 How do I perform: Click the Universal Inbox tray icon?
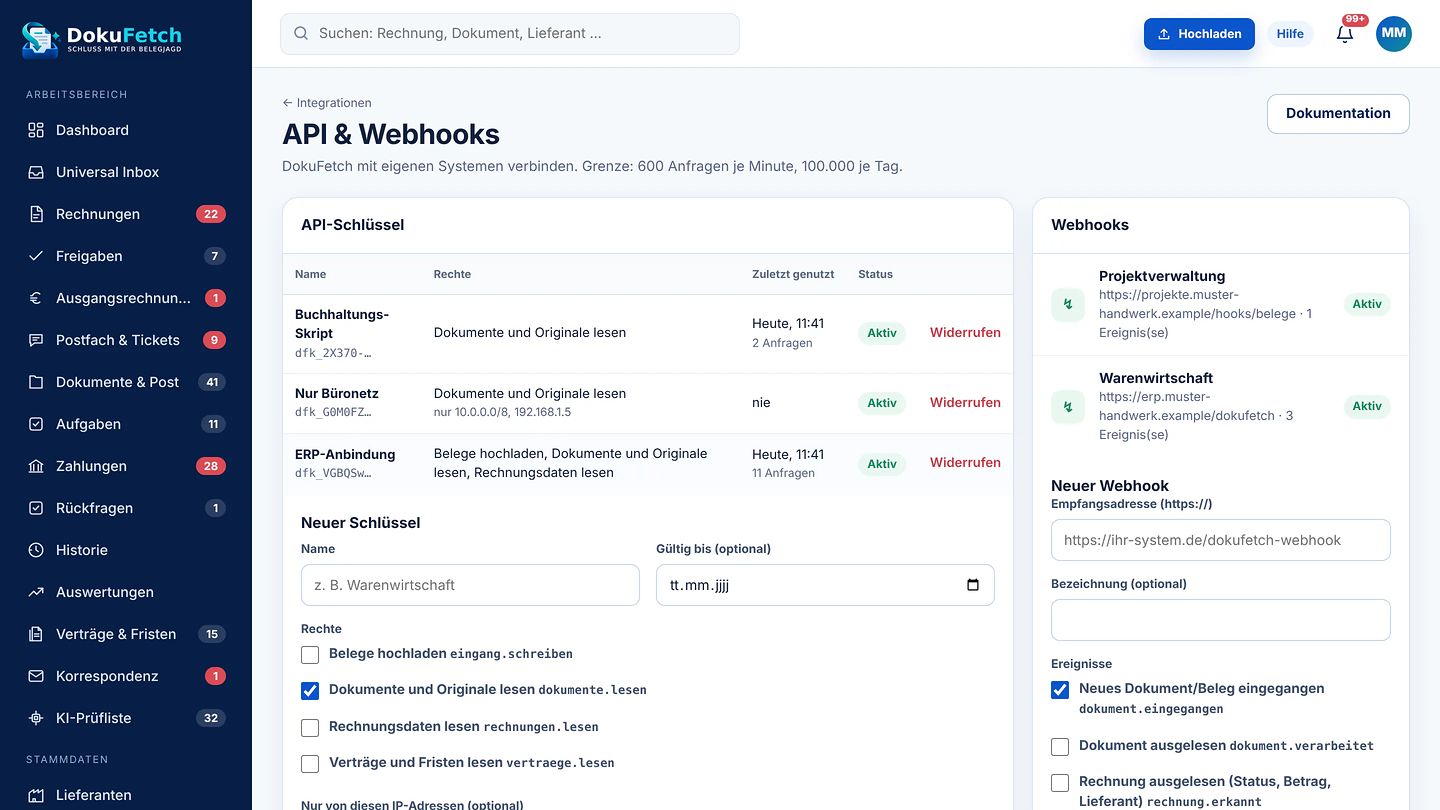pyautogui.click(x=36, y=172)
